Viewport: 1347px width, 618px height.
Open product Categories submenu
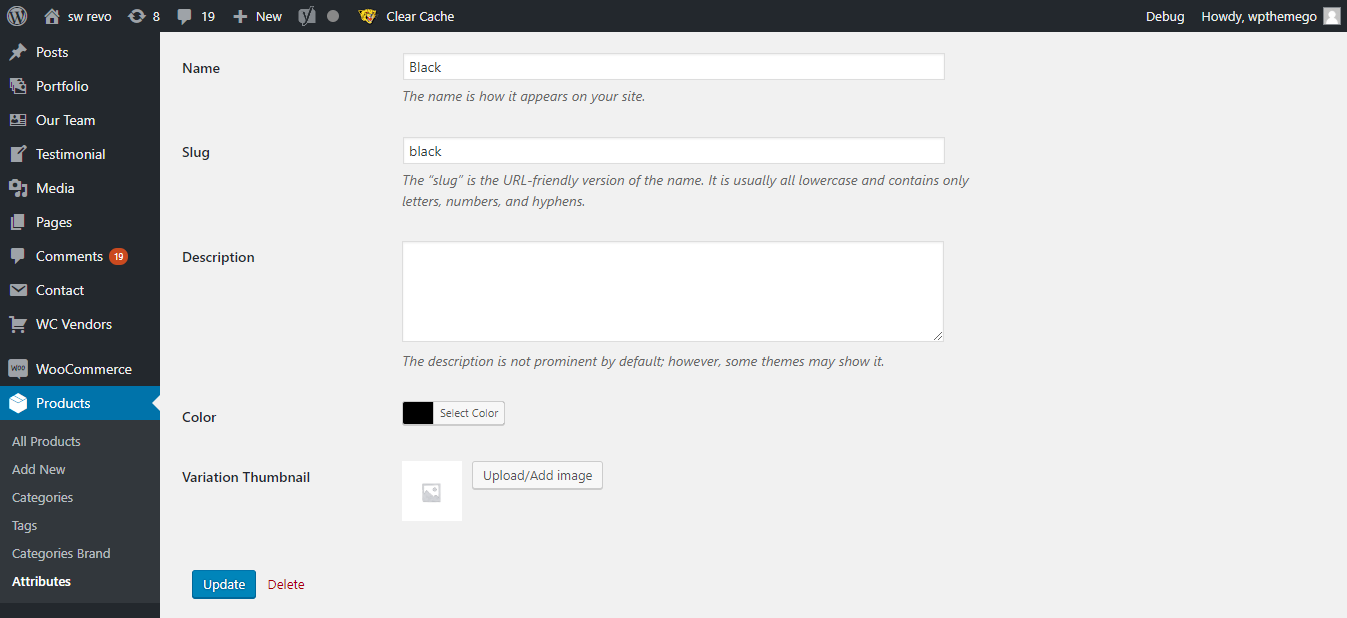pyautogui.click(x=42, y=497)
